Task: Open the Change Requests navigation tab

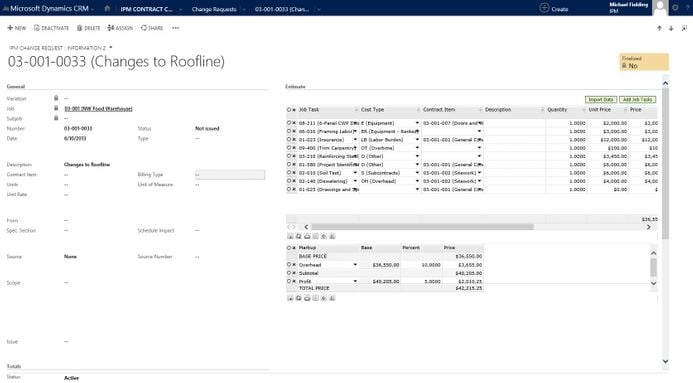Action: (214, 9)
